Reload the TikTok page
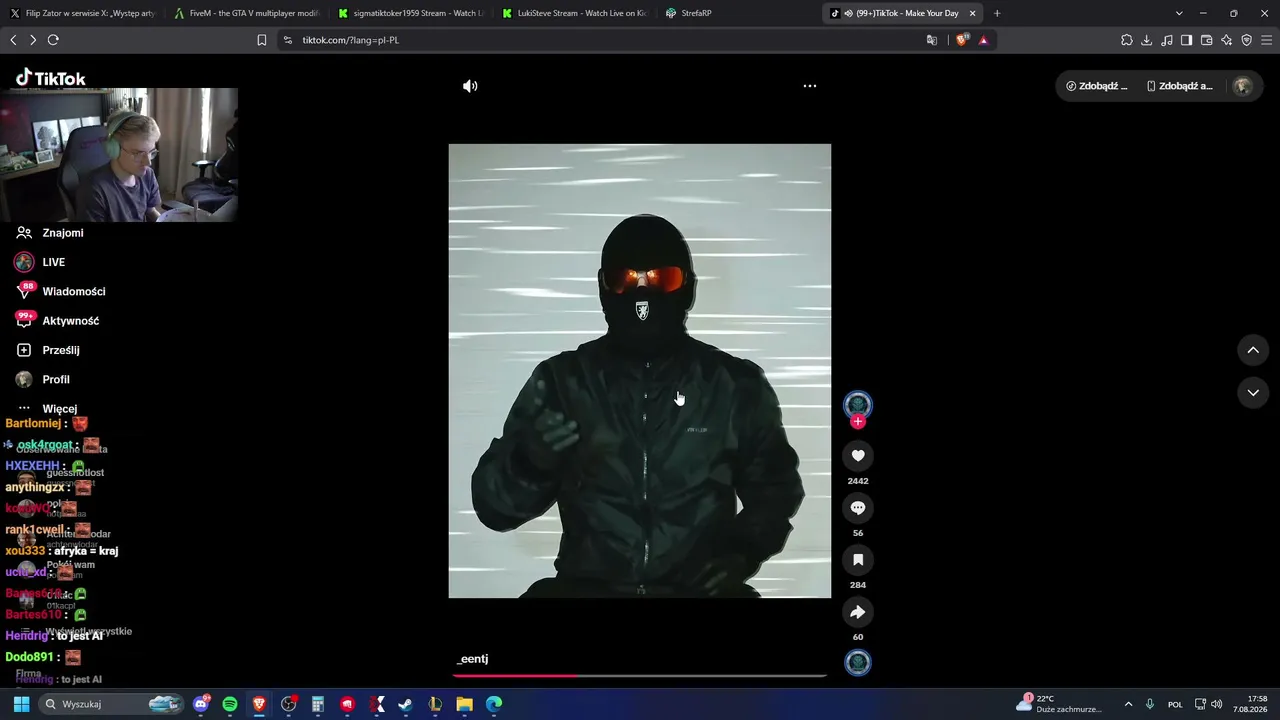 (53, 40)
